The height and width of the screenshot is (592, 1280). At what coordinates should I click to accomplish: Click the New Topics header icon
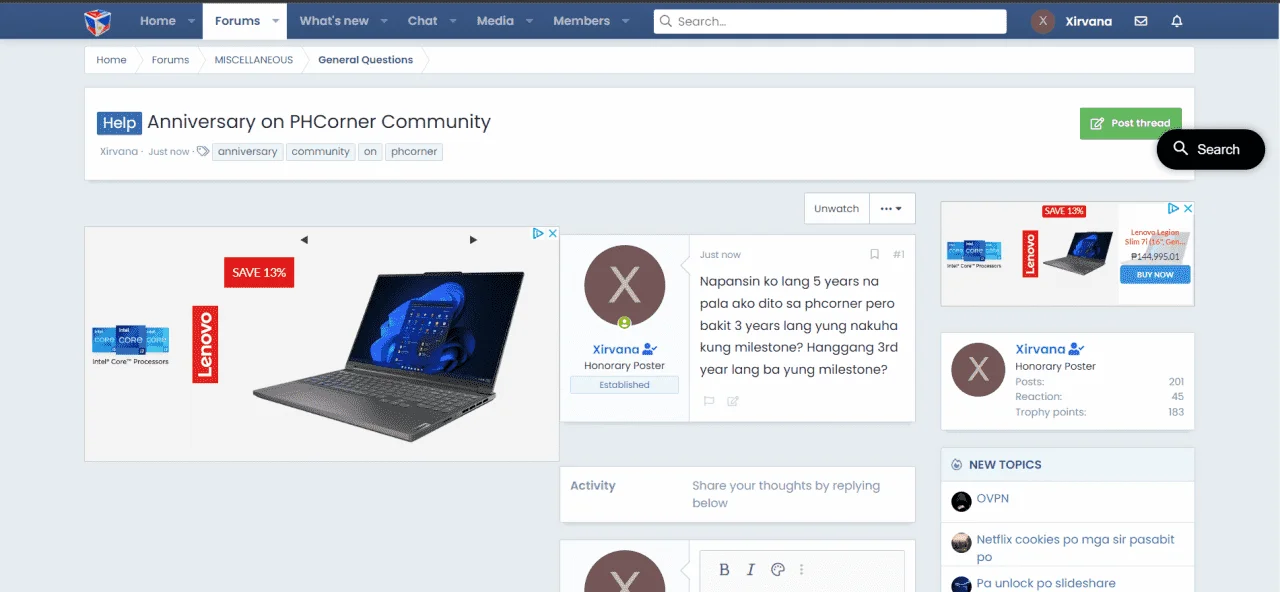[957, 465]
